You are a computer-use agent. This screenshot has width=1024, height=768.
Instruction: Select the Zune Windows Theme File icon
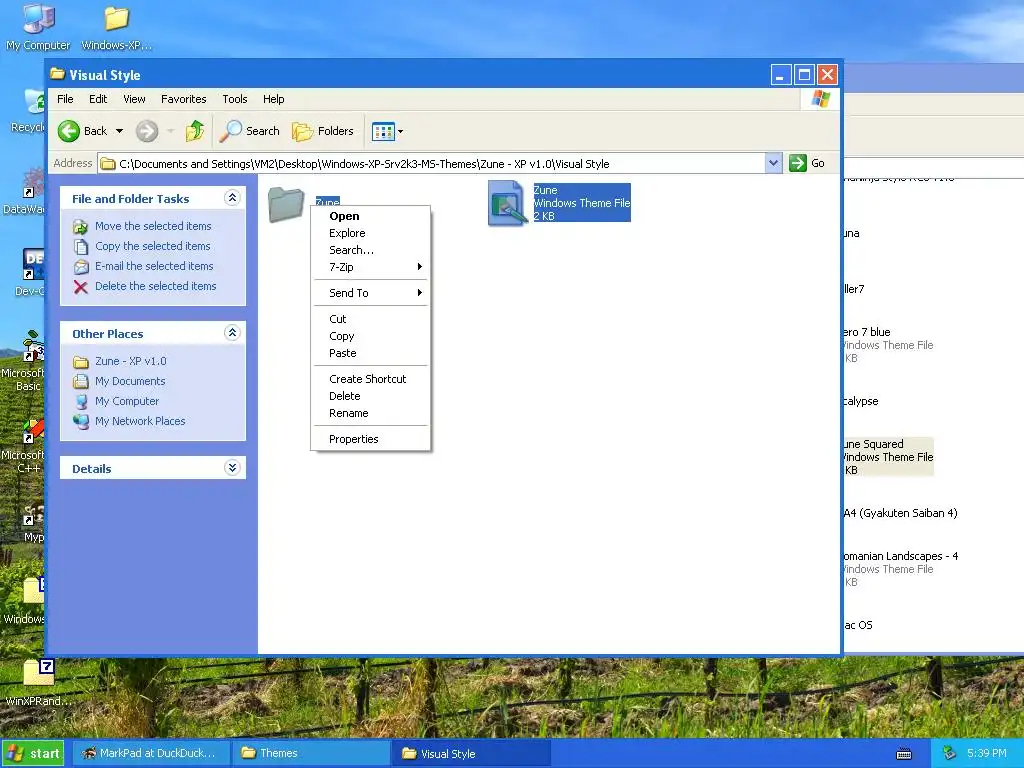(x=507, y=203)
